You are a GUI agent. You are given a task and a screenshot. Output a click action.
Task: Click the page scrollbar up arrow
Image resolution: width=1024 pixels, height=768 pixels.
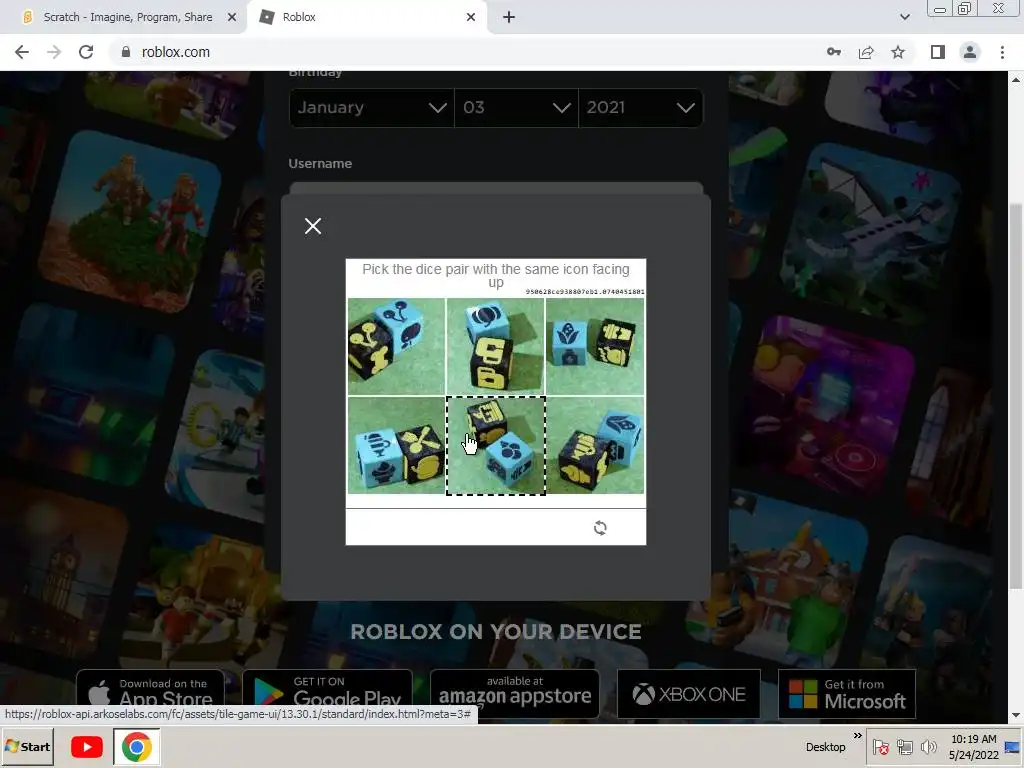click(1016, 79)
